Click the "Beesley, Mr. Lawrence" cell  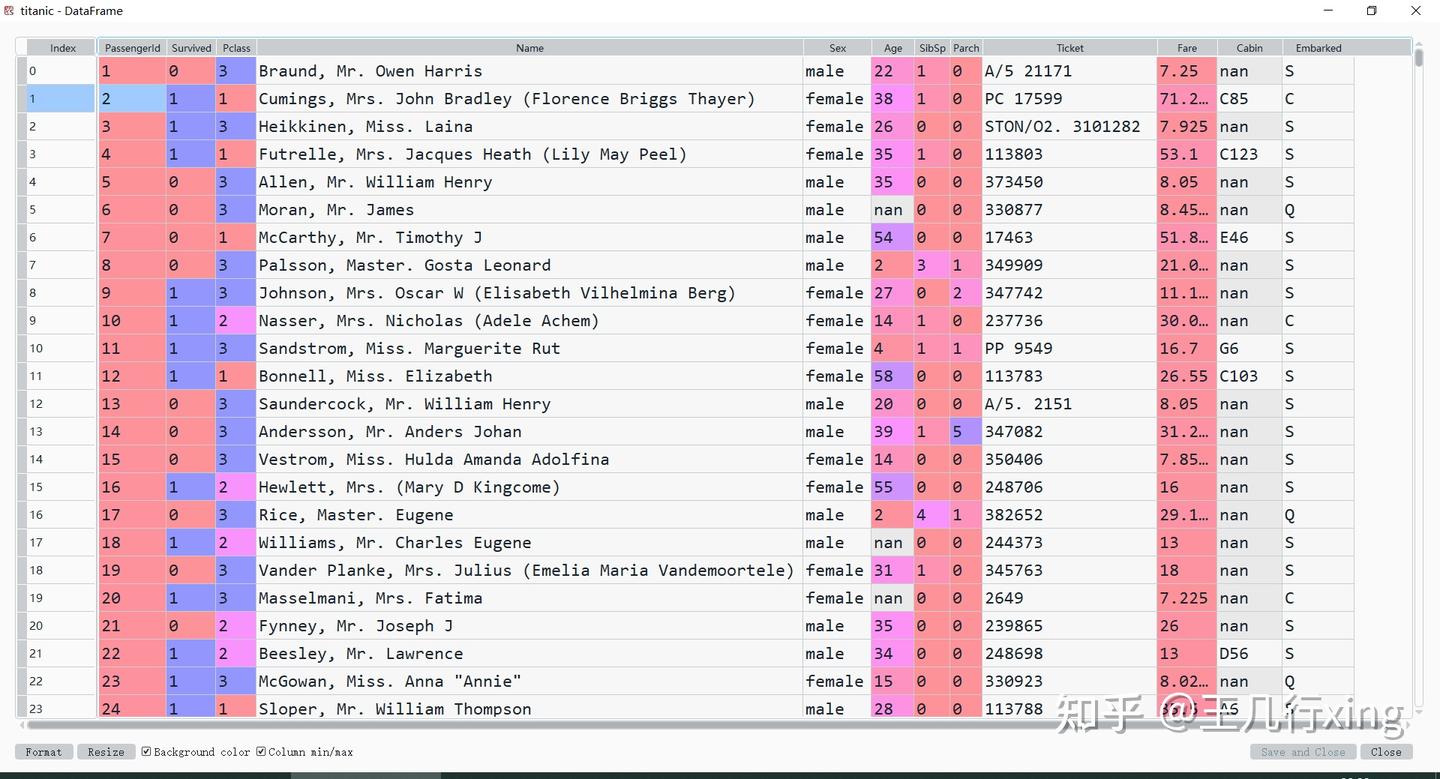[530, 654]
